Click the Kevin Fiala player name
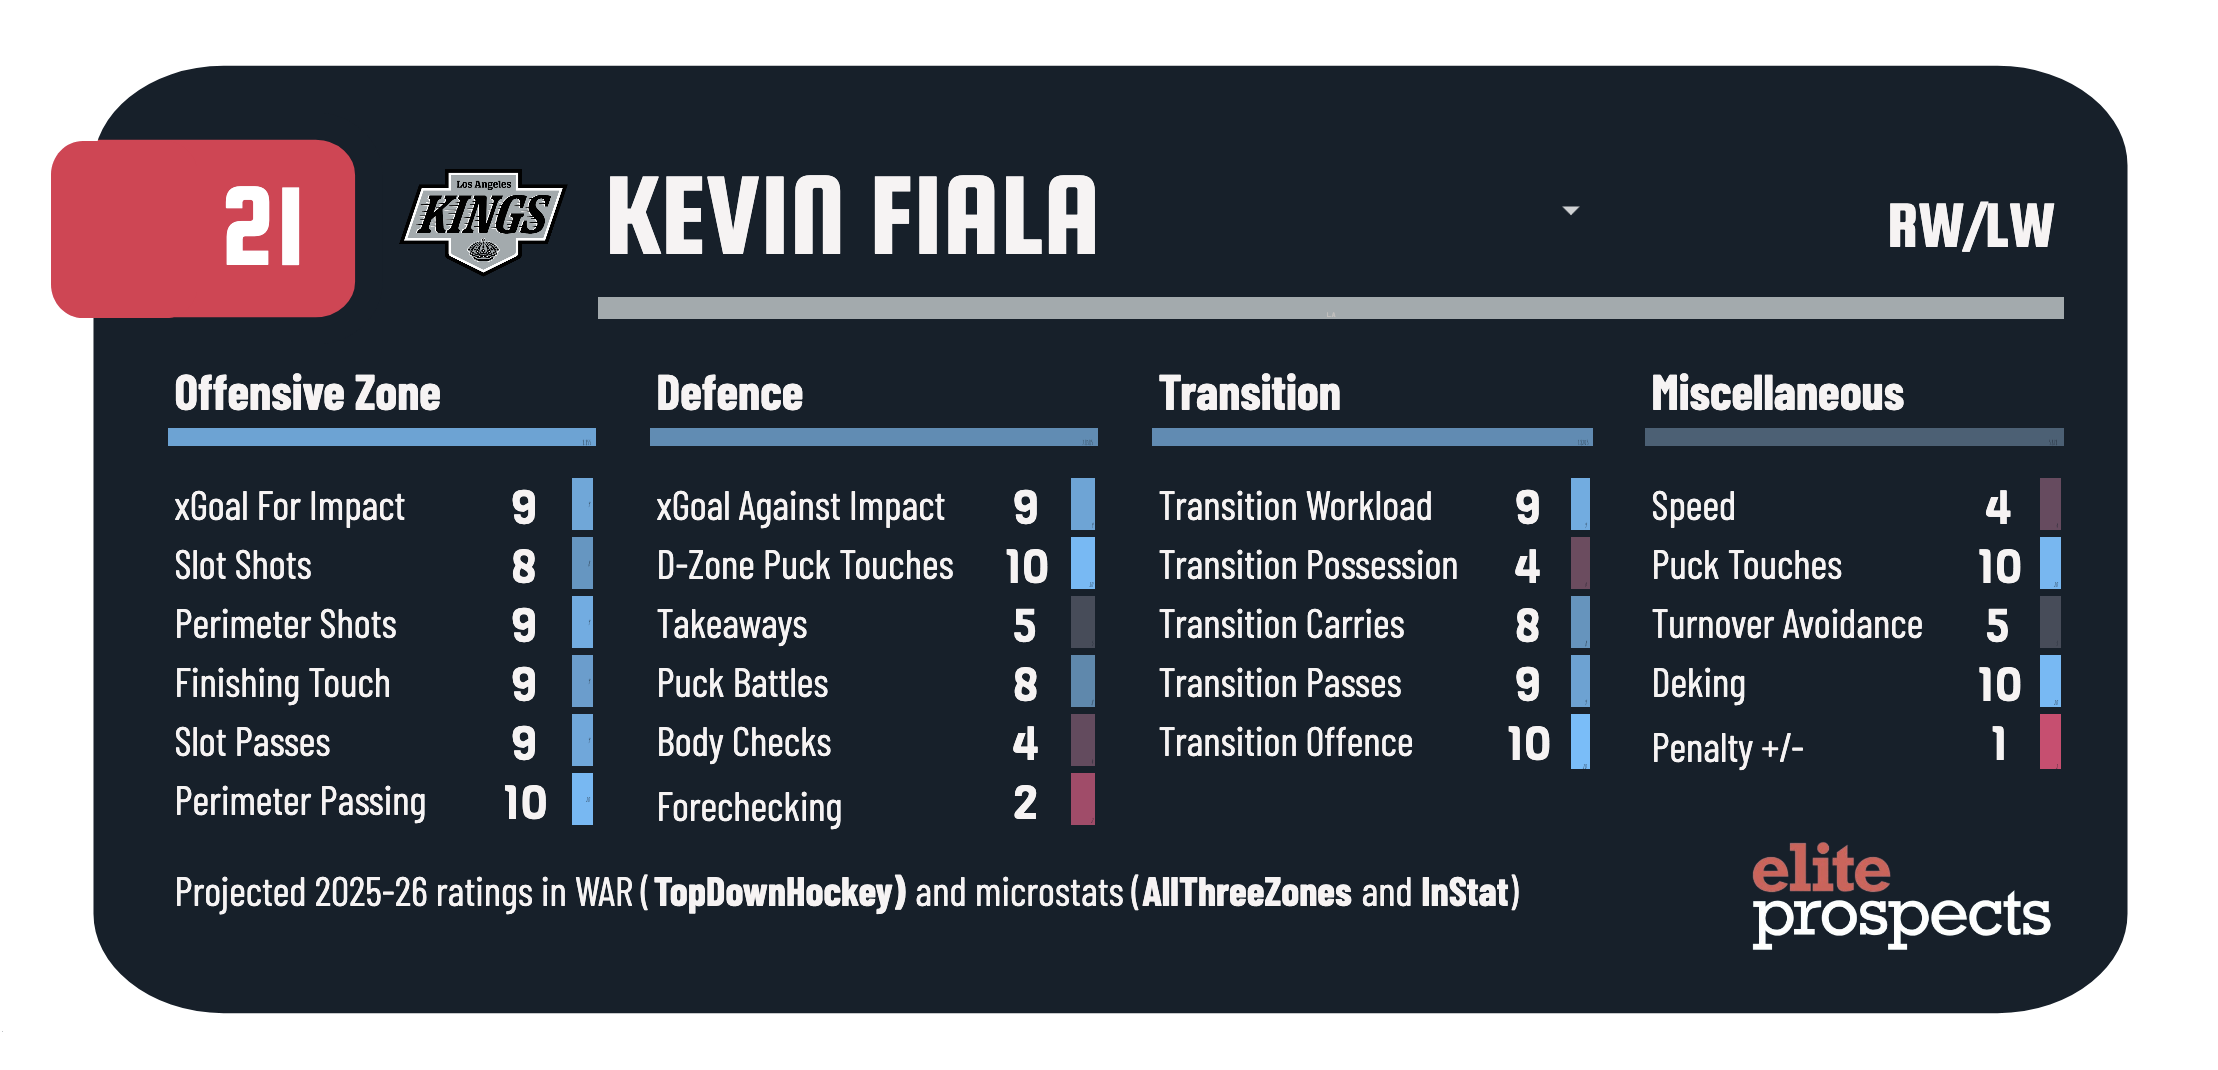 (852, 216)
